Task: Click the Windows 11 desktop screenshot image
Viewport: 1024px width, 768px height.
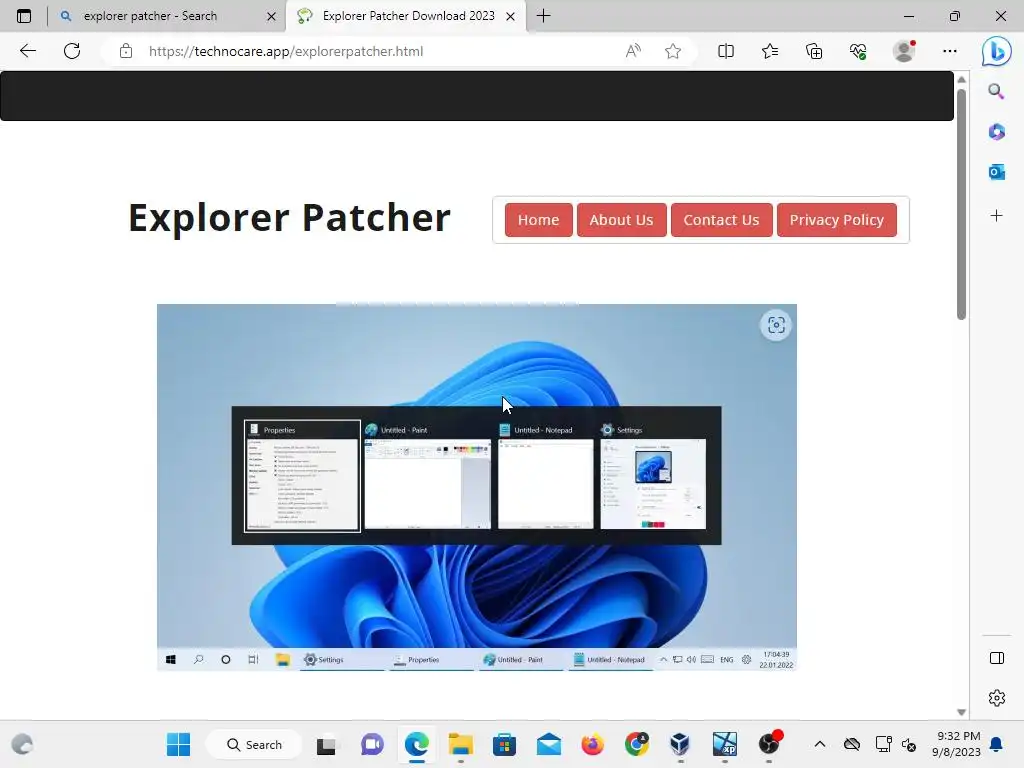Action: pyautogui.click(x=477, y=487)
